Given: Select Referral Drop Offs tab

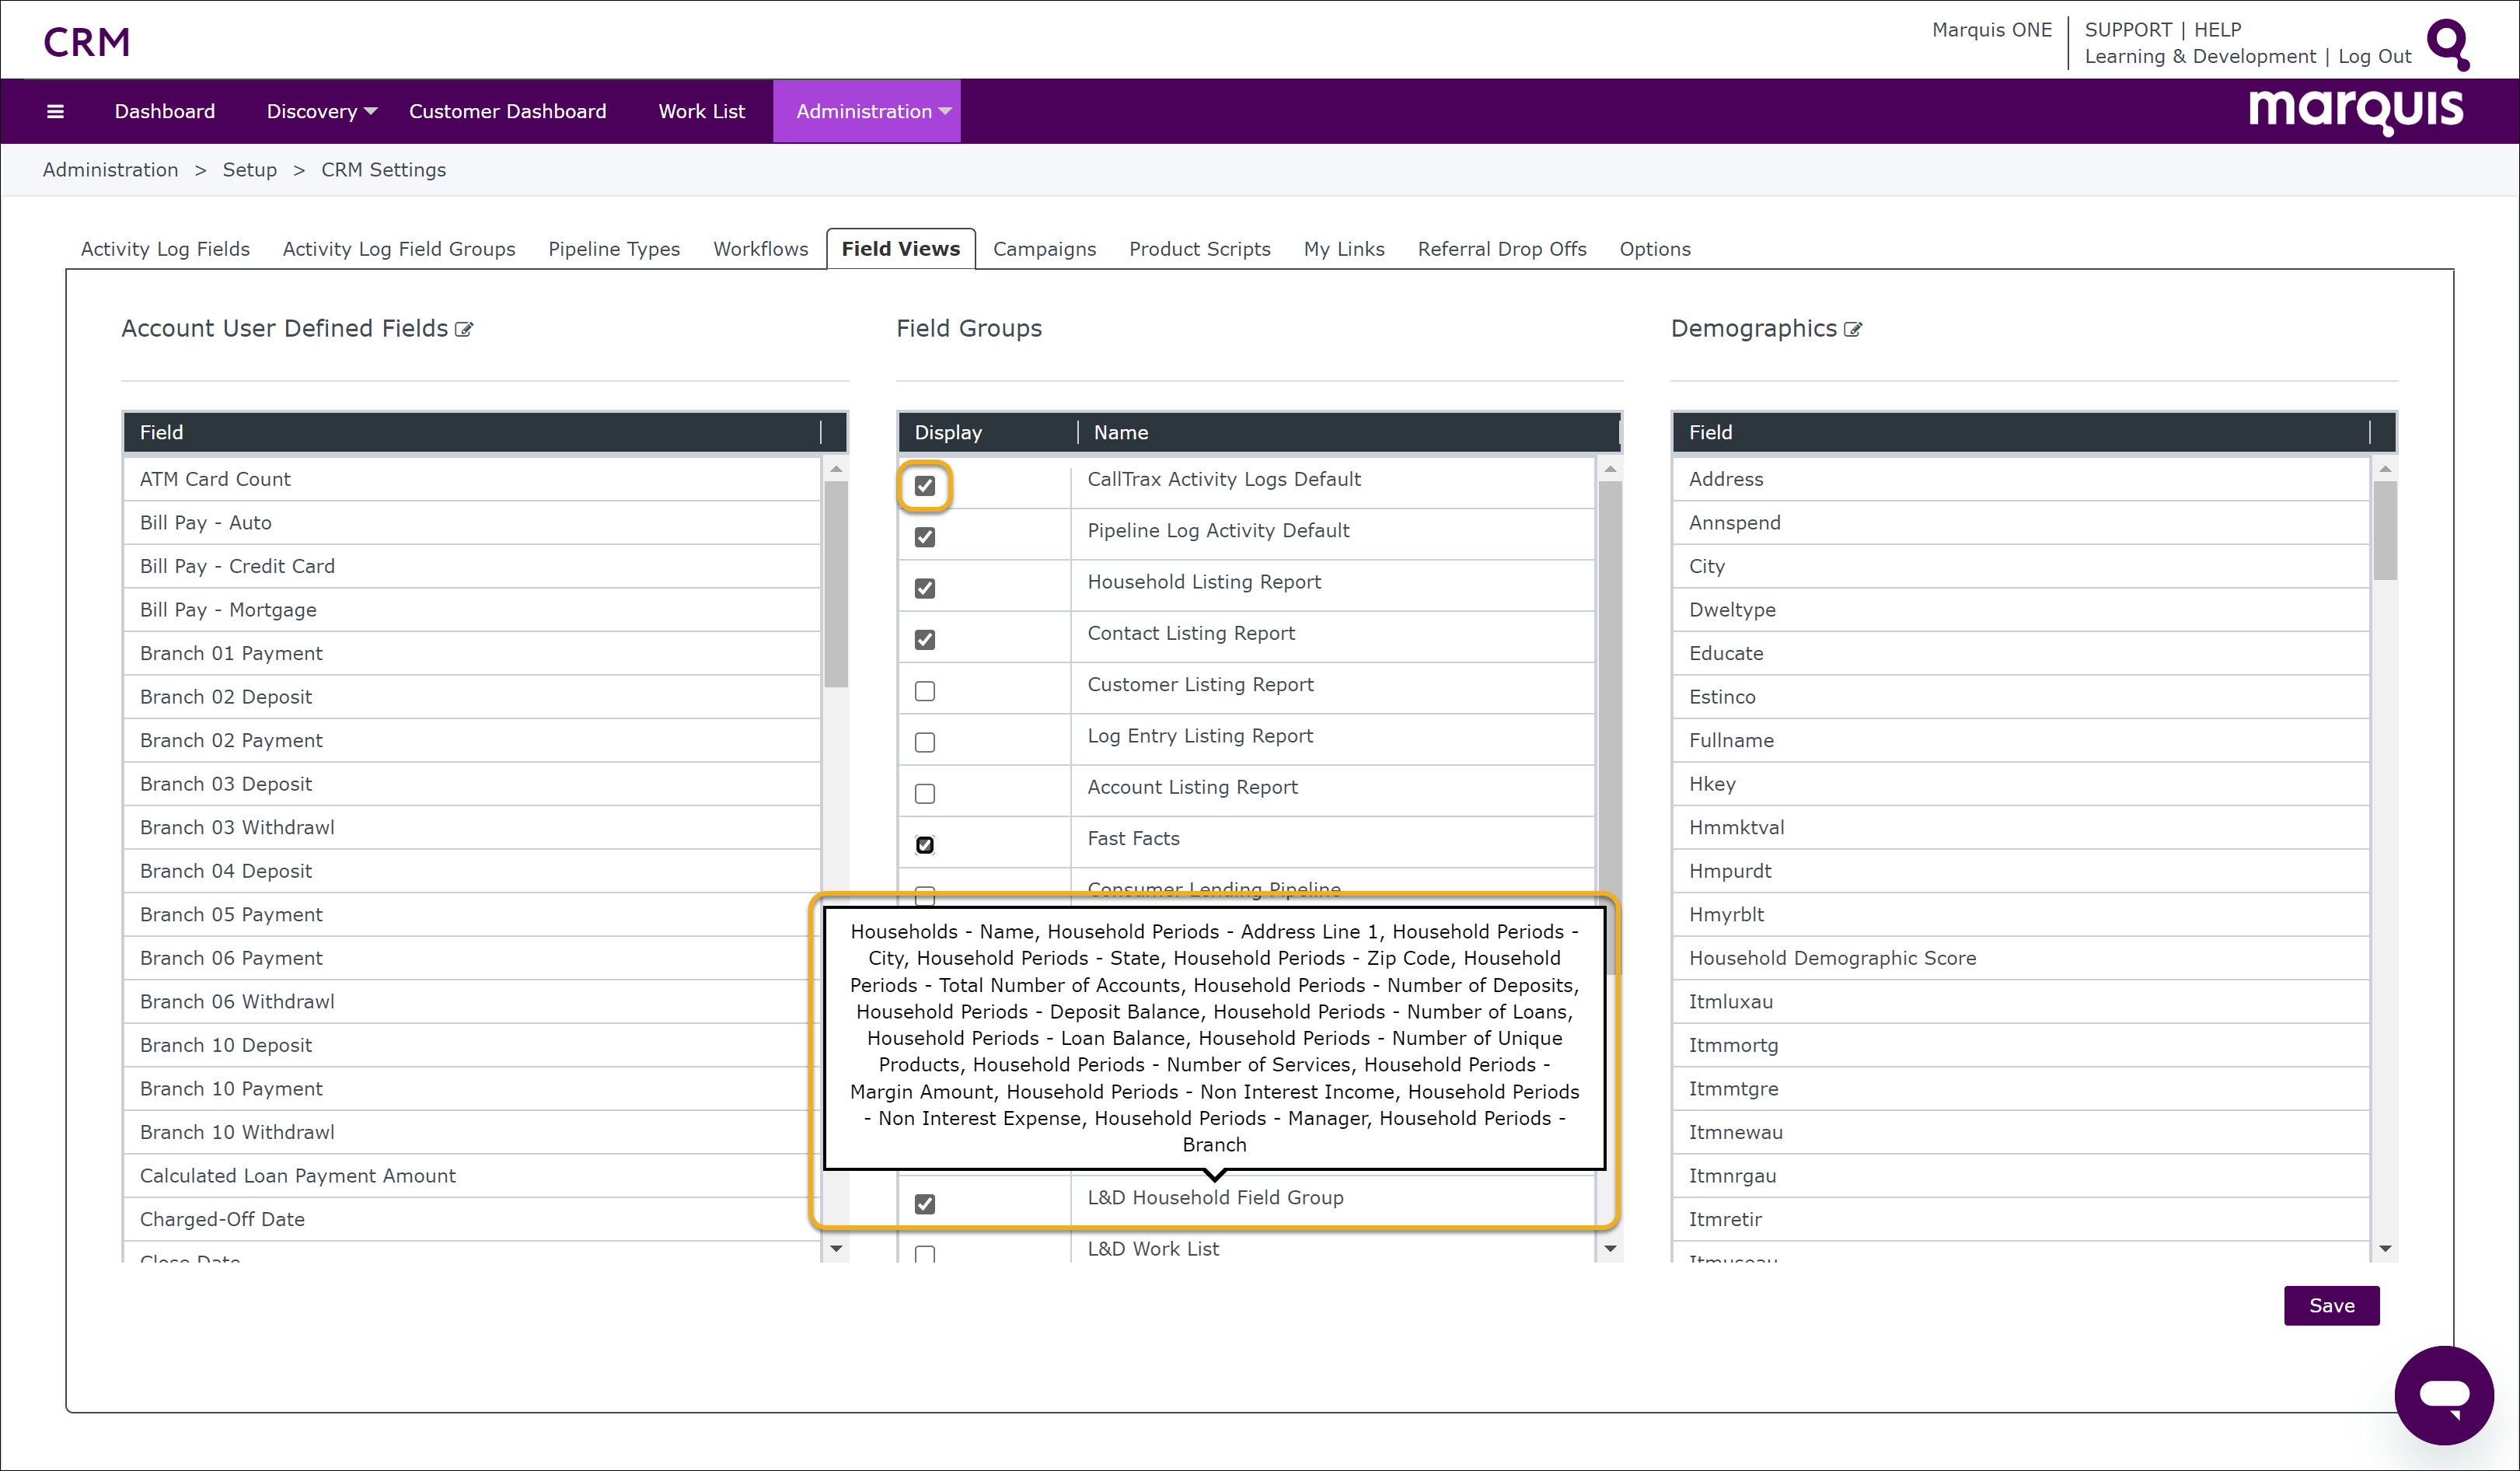Looking at the screenshot, I should click(x=1502, y=249).
